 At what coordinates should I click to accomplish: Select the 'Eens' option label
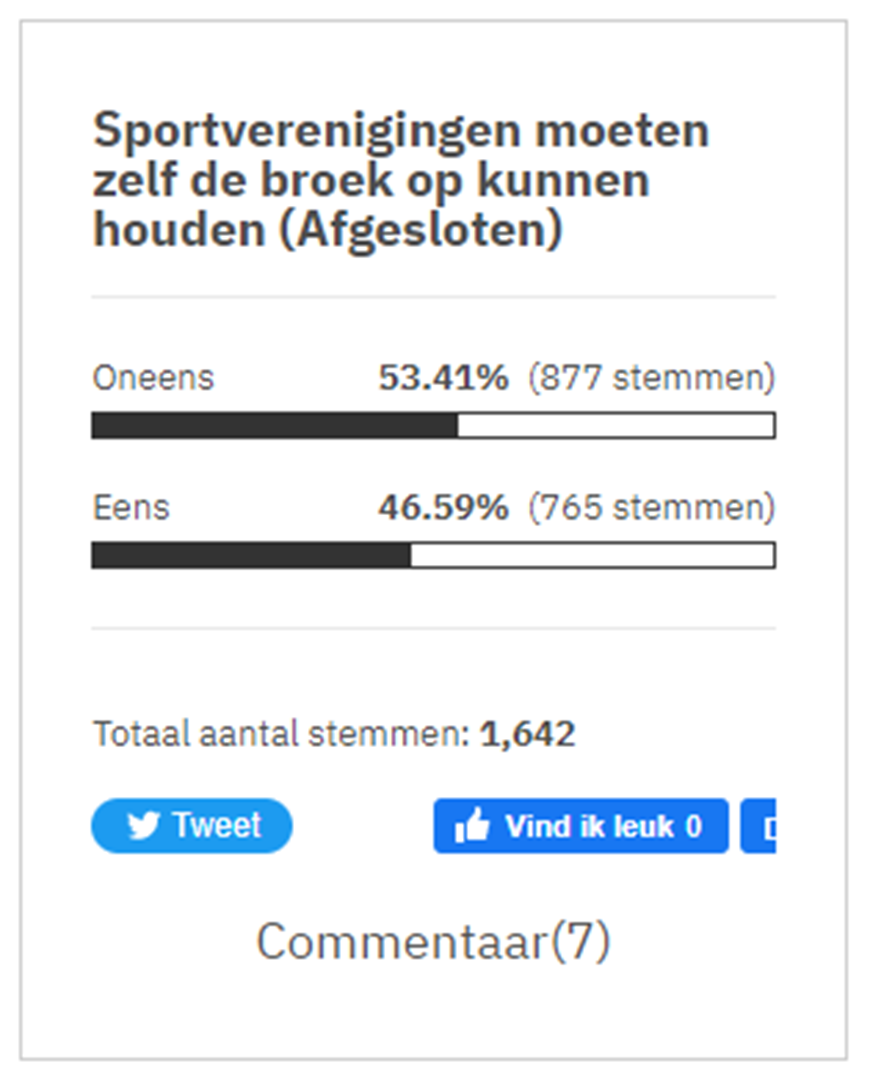131,508
